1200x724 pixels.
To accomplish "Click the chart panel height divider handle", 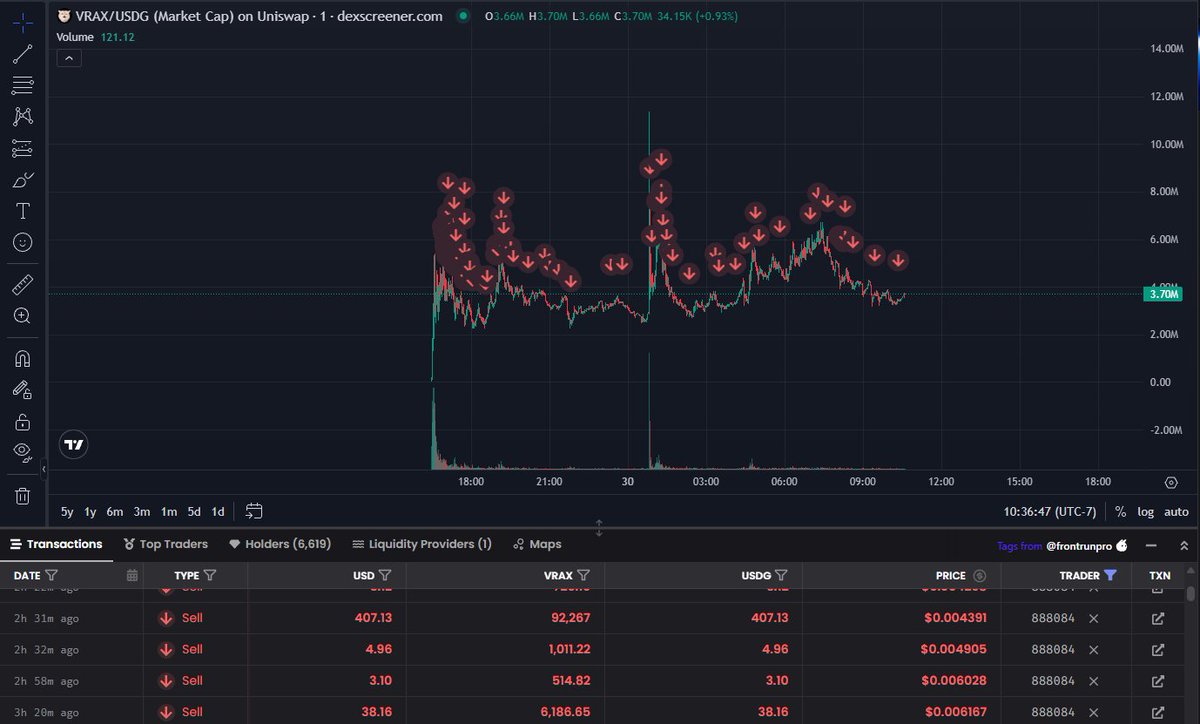I will coord(599,527).
